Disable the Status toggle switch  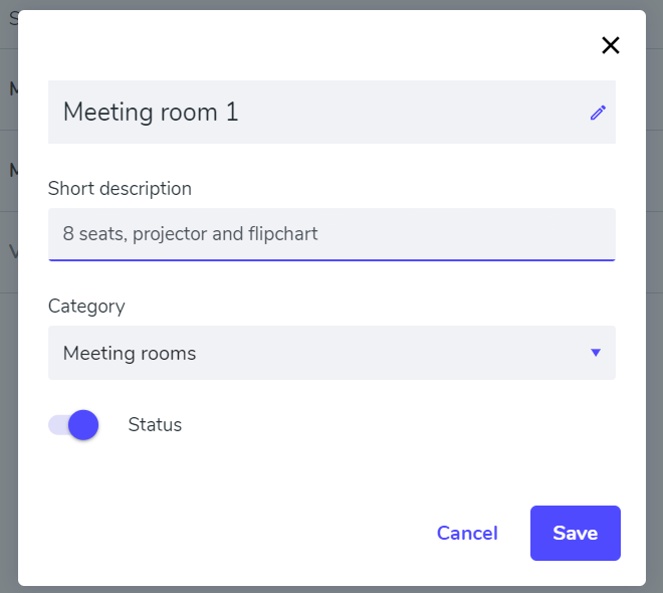point(74,425)
